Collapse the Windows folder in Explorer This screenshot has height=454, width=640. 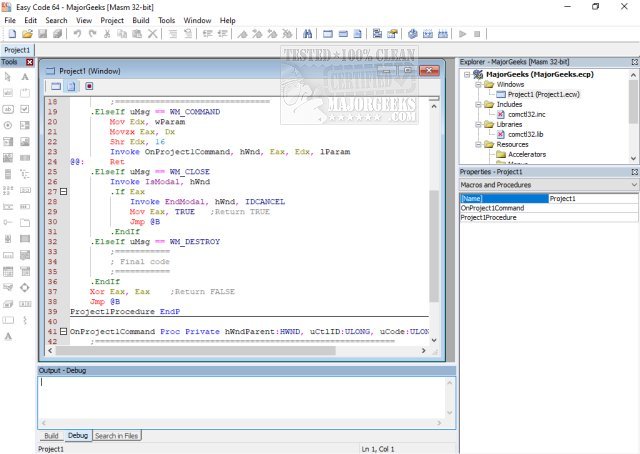pyautogui.click(x=479, y=84)
